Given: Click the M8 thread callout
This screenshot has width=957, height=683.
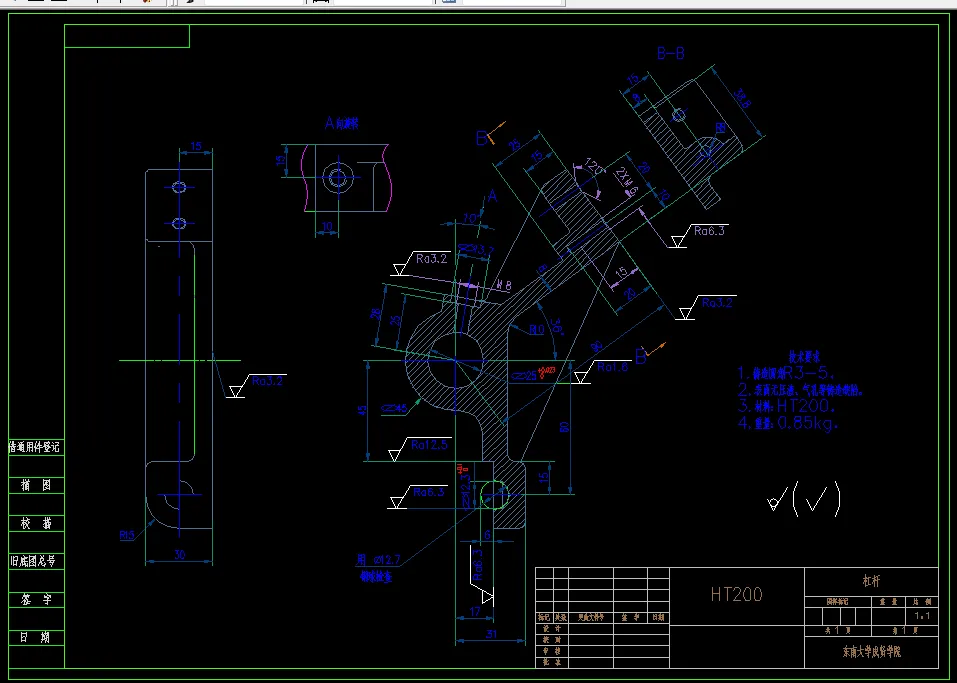Looking at the screenshot, I should point(505,284).
